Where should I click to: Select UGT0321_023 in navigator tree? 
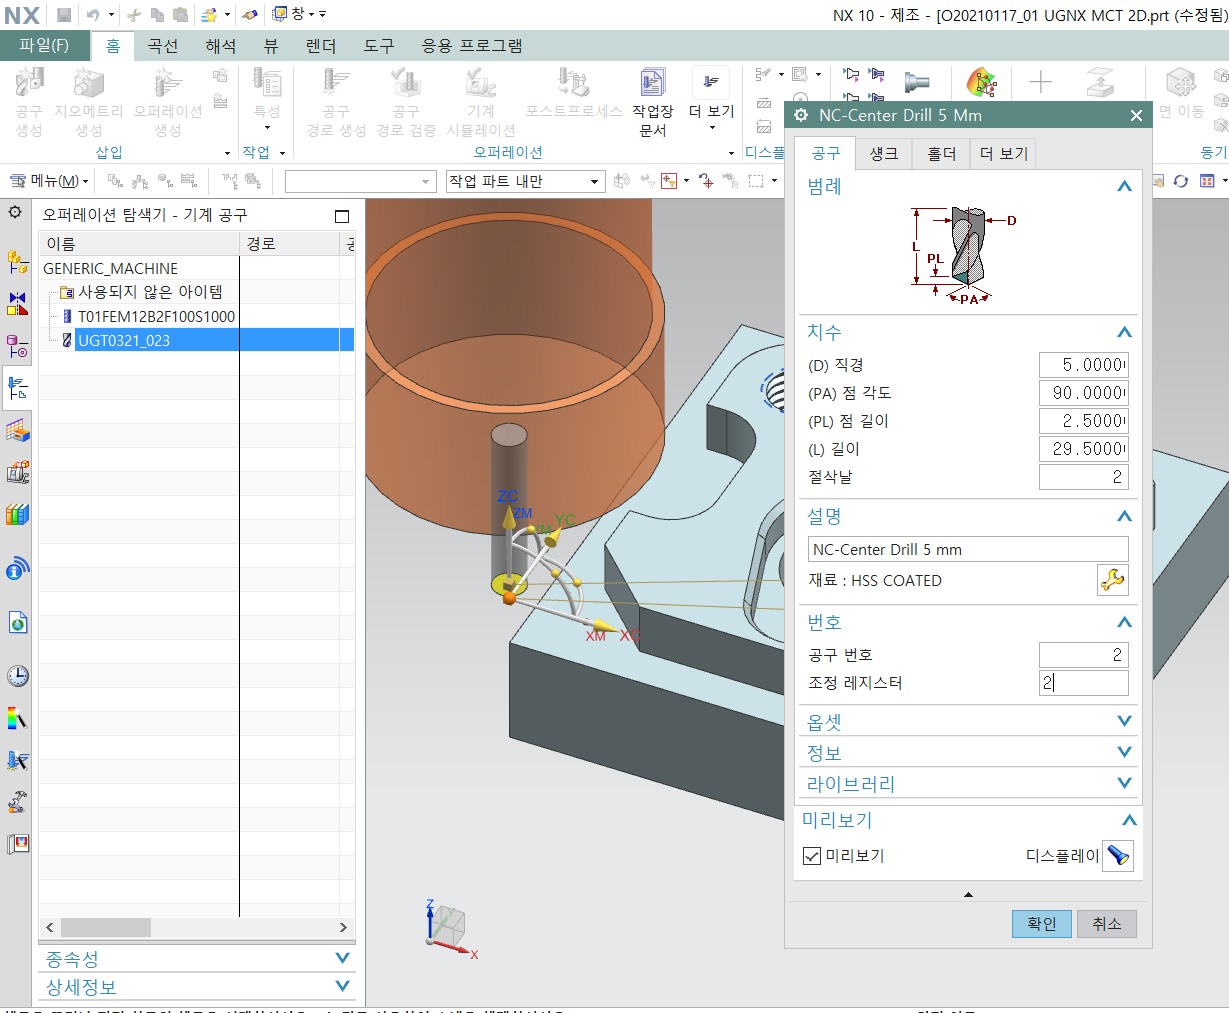pos(124,340)
